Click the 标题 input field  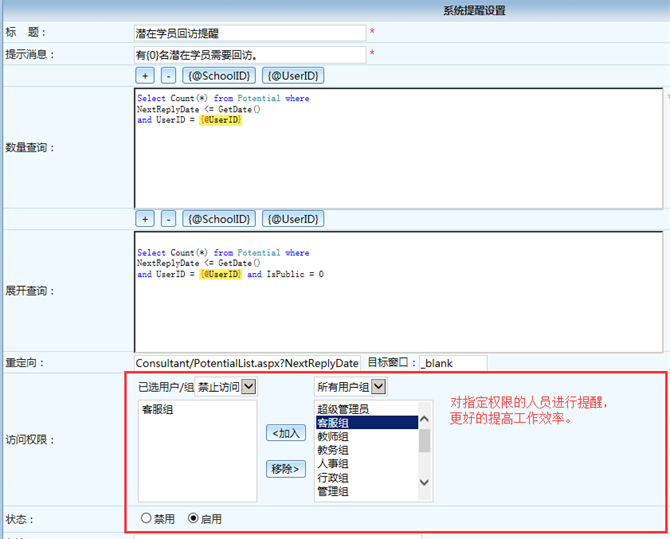pyautogui.click(x=250, y=33)
